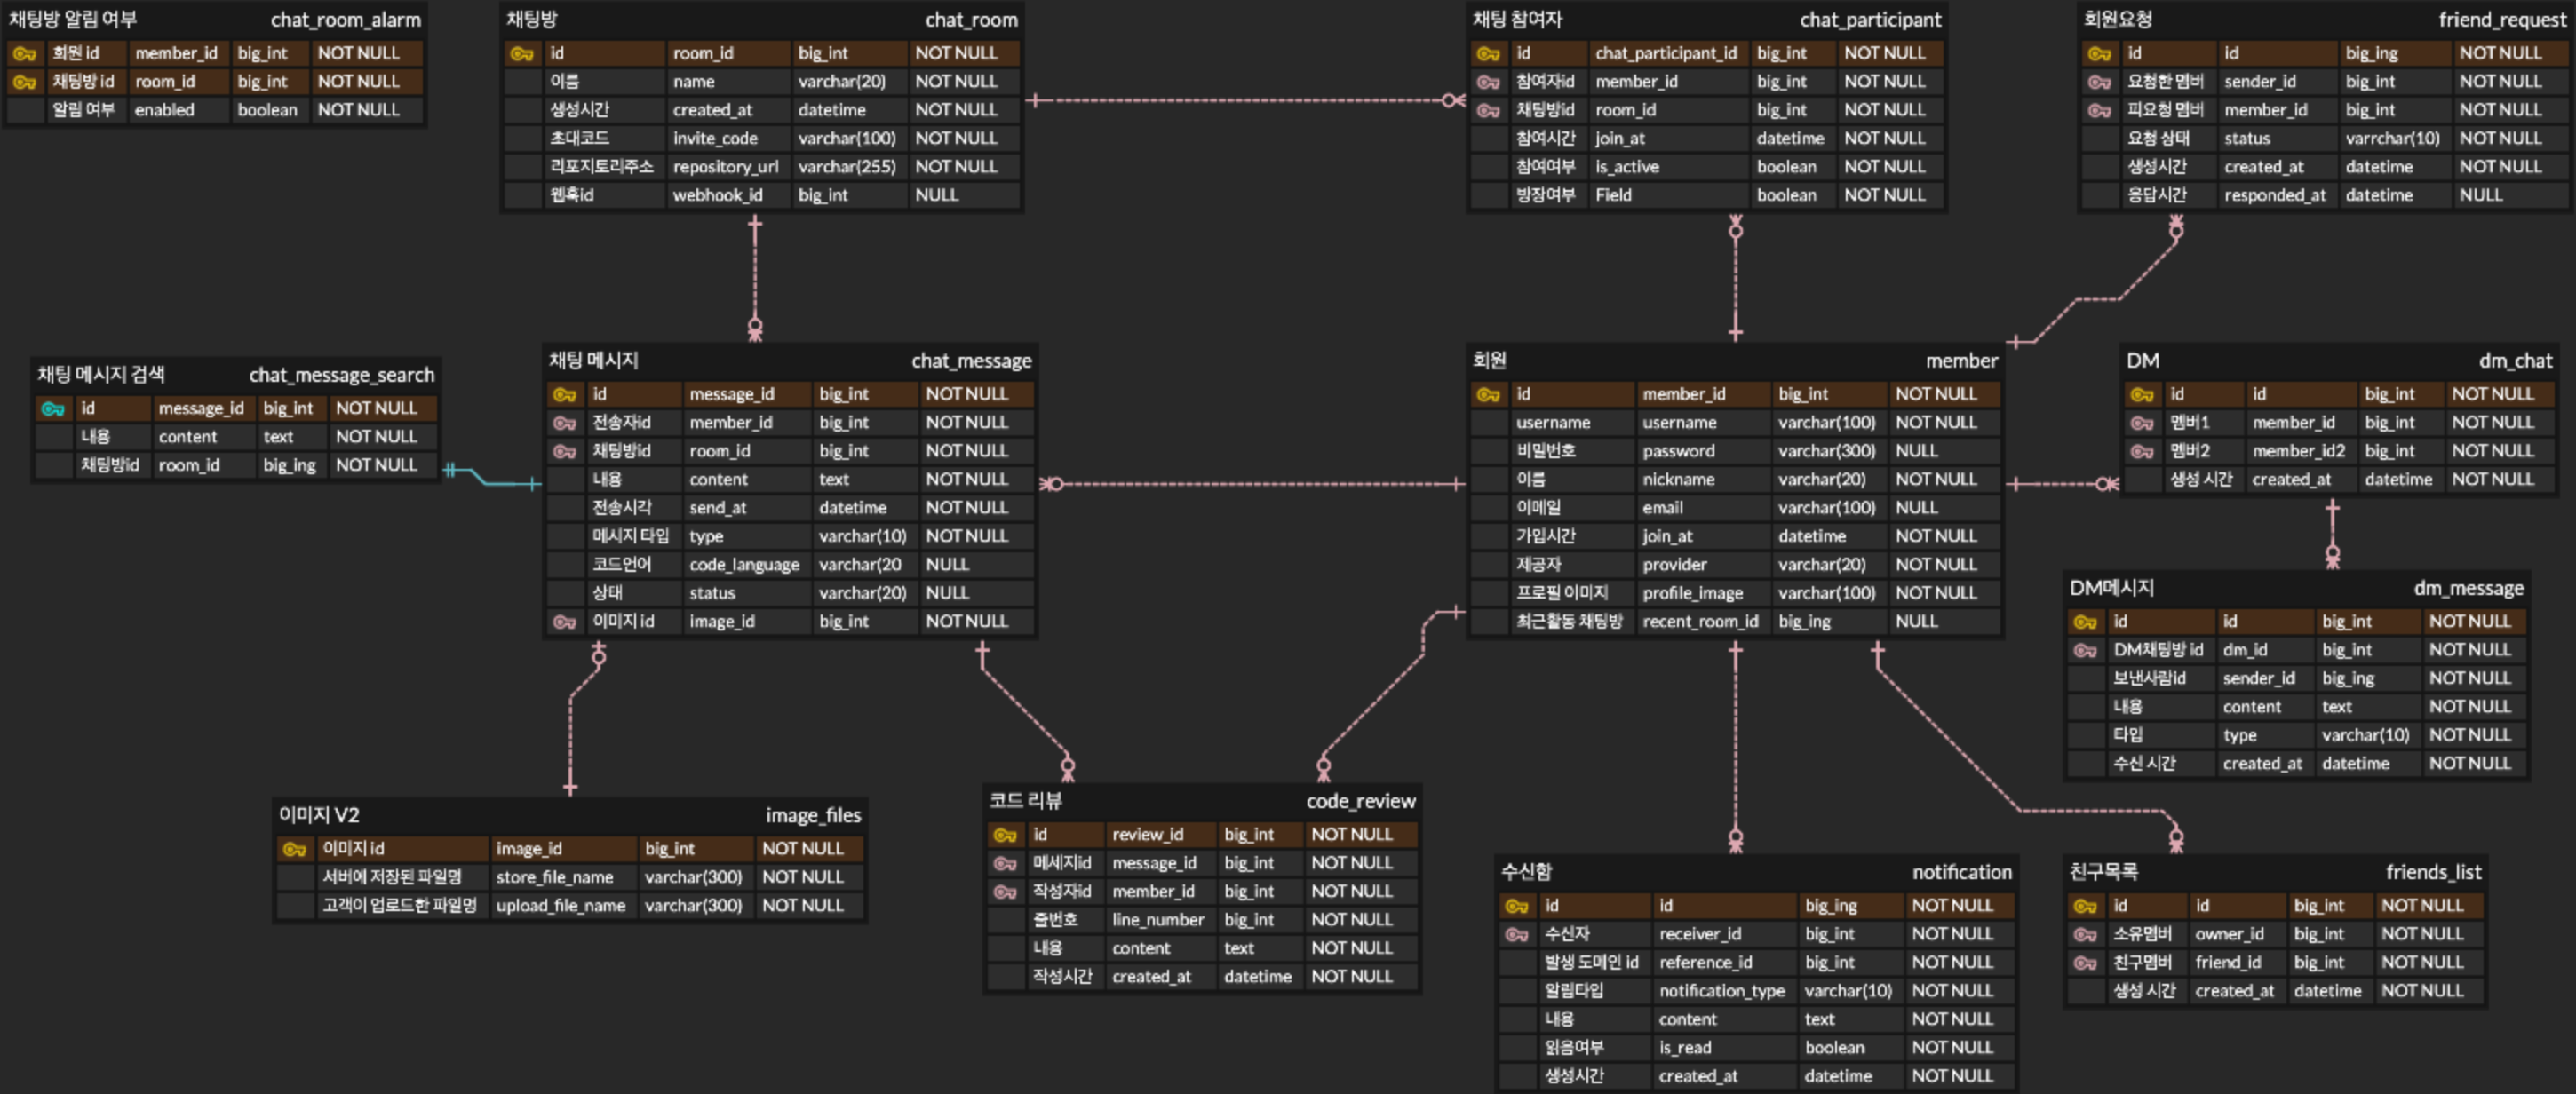Click the relationship line between chat_room and chat_participant

coord(1240,100)
